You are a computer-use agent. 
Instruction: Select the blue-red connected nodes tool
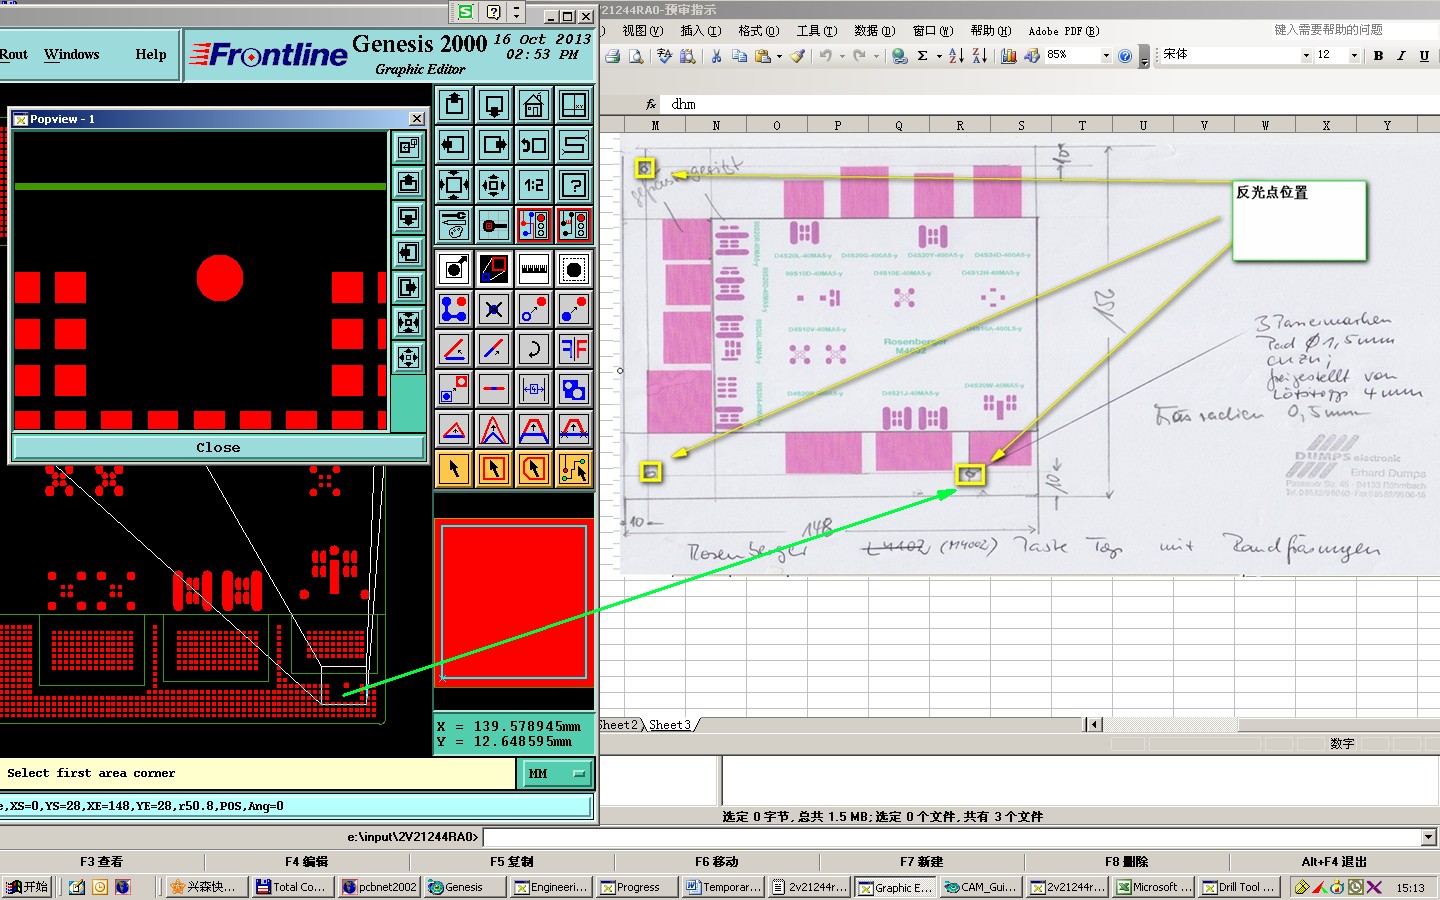click(x=454, y=309)
